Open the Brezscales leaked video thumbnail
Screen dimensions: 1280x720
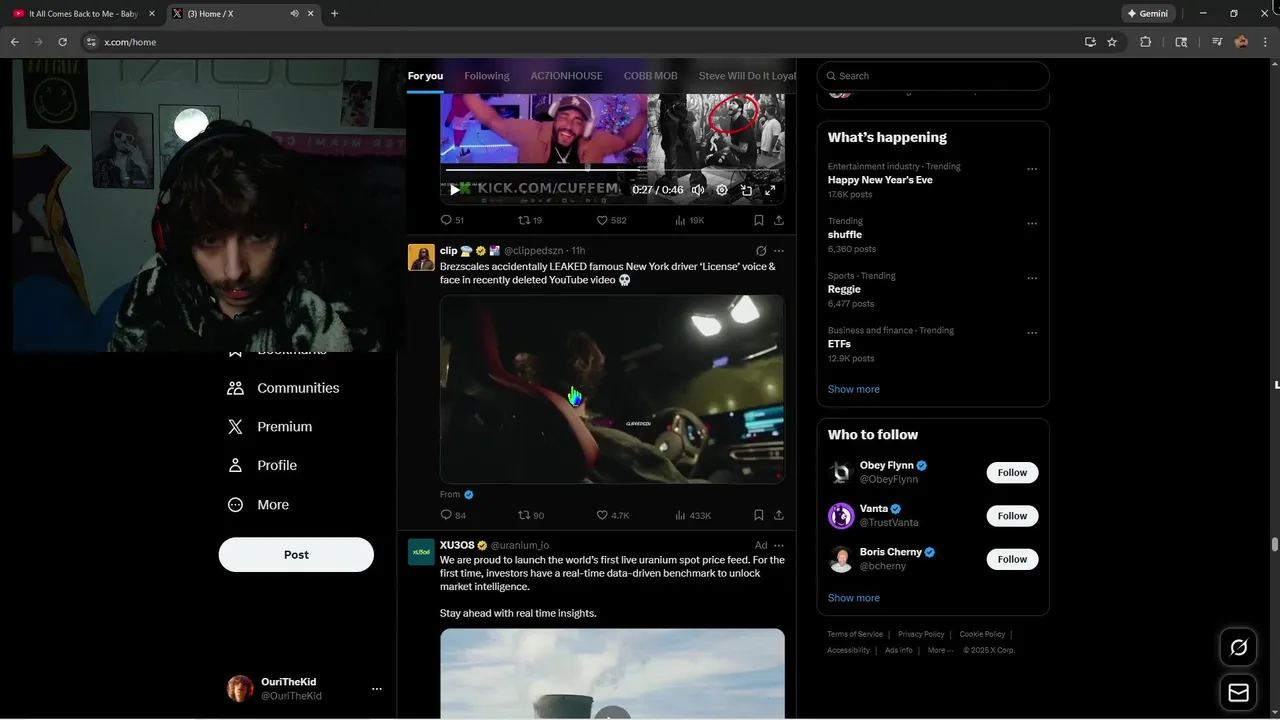click(x=612, y=389)
